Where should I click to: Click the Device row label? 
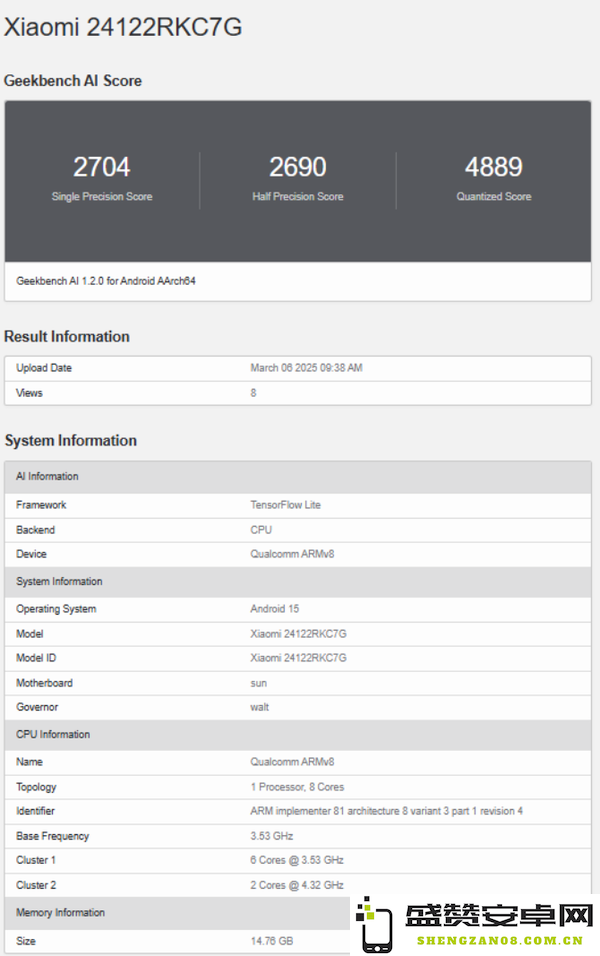coord(31,554)
